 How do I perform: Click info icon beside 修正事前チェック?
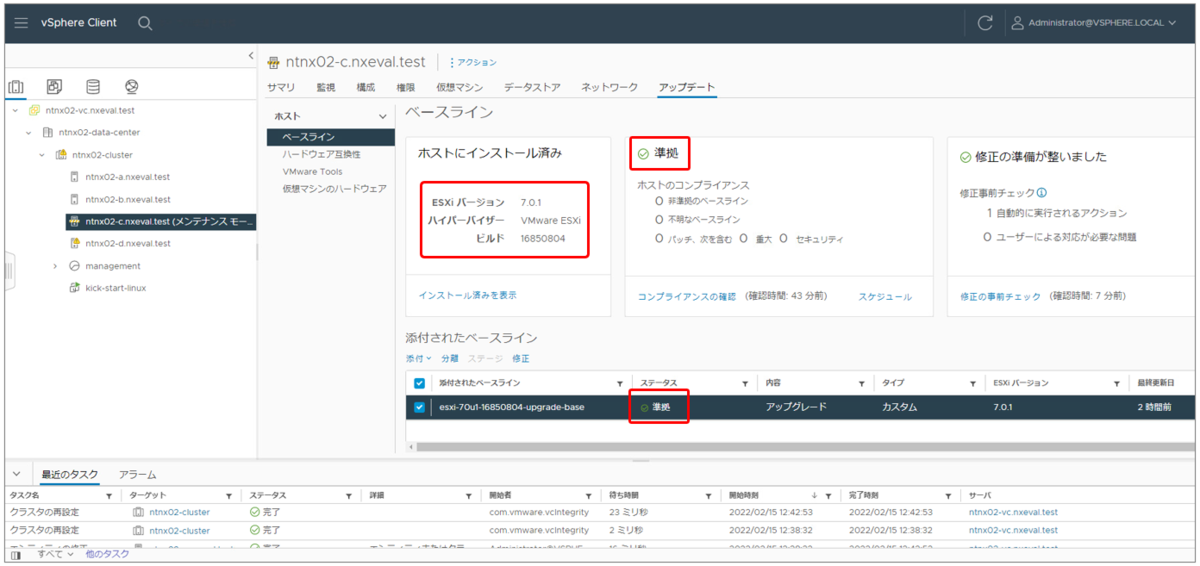(1042, 193)
